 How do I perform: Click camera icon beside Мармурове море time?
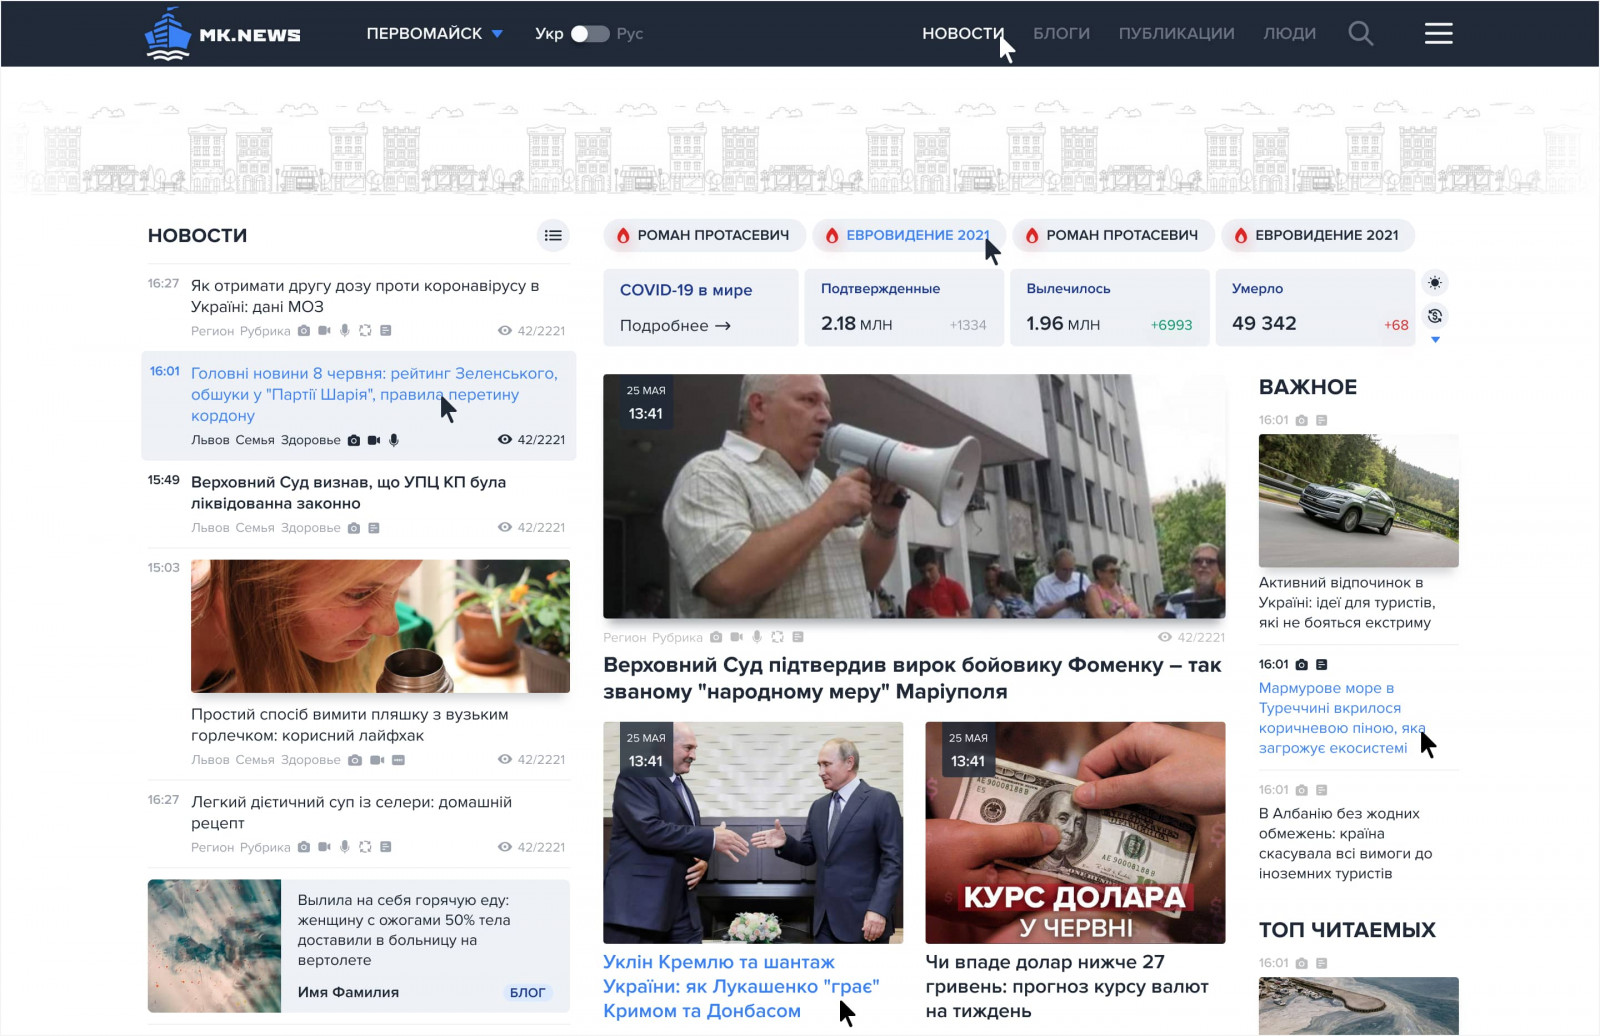pyautogui.click(x=1301, y=665)
